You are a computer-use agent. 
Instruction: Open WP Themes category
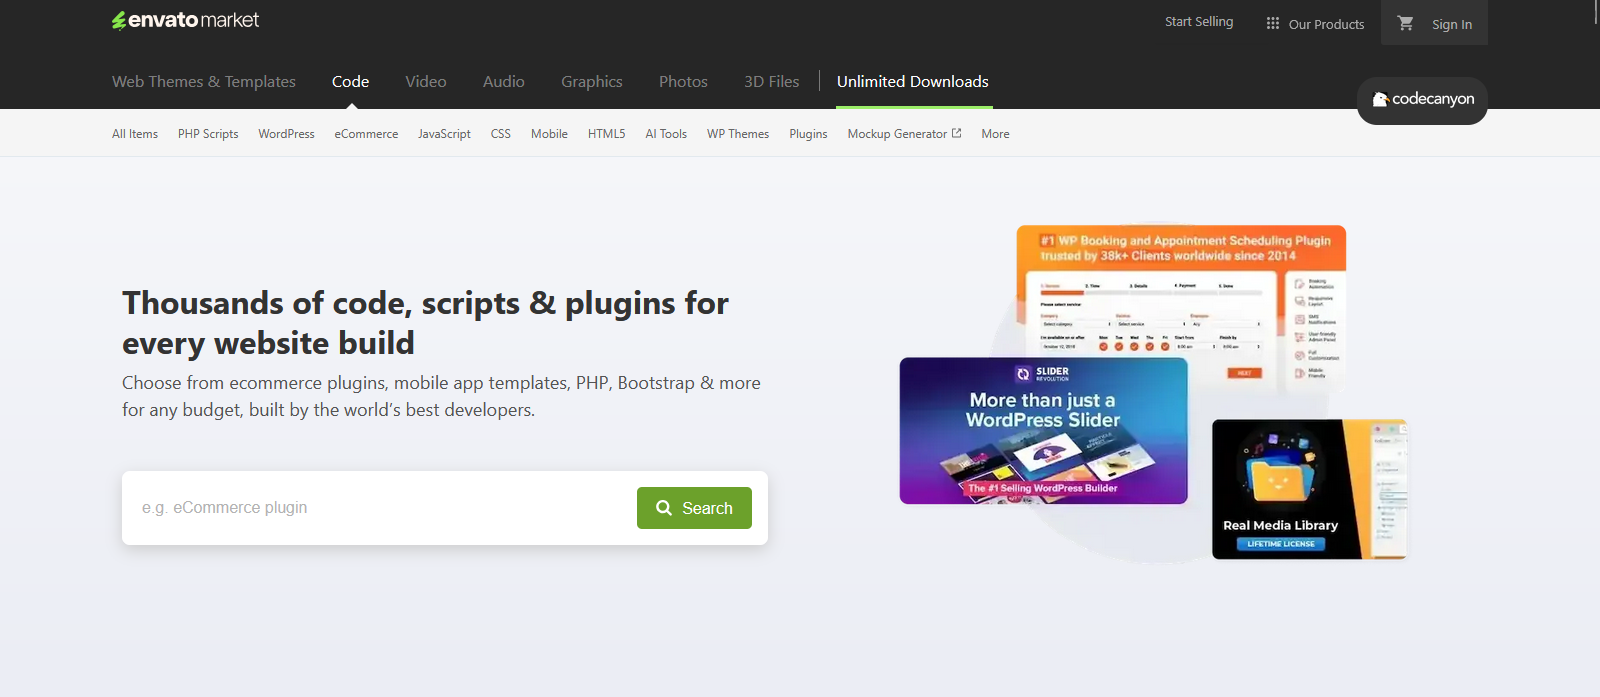738,134
